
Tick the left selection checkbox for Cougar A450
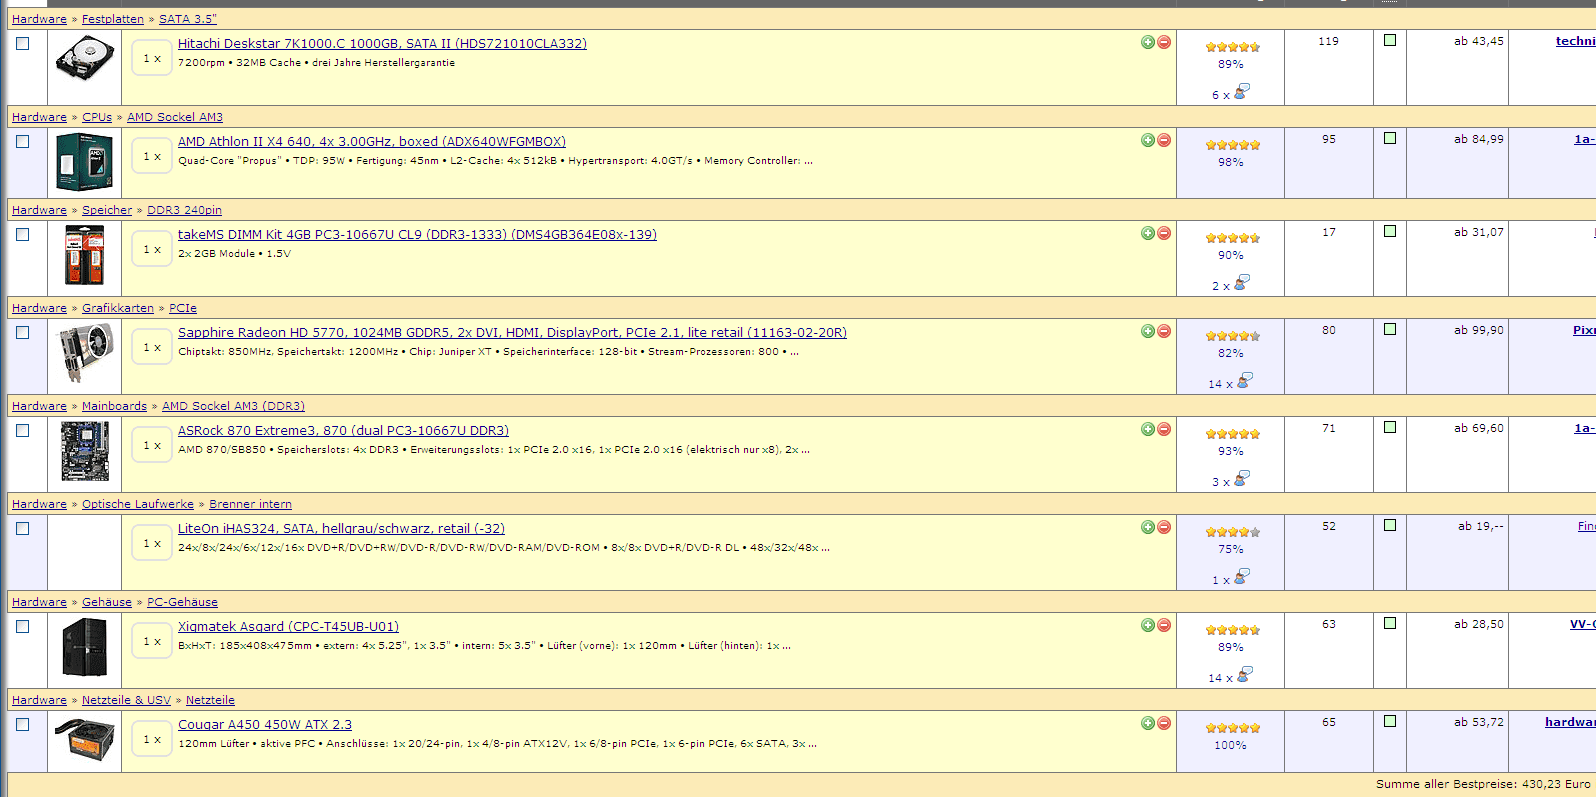(x=23, y=724)
